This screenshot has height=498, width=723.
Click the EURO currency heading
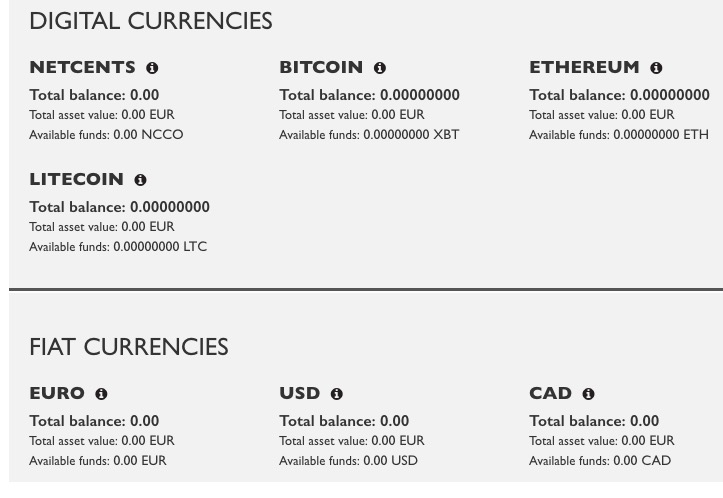click(58, 394)
